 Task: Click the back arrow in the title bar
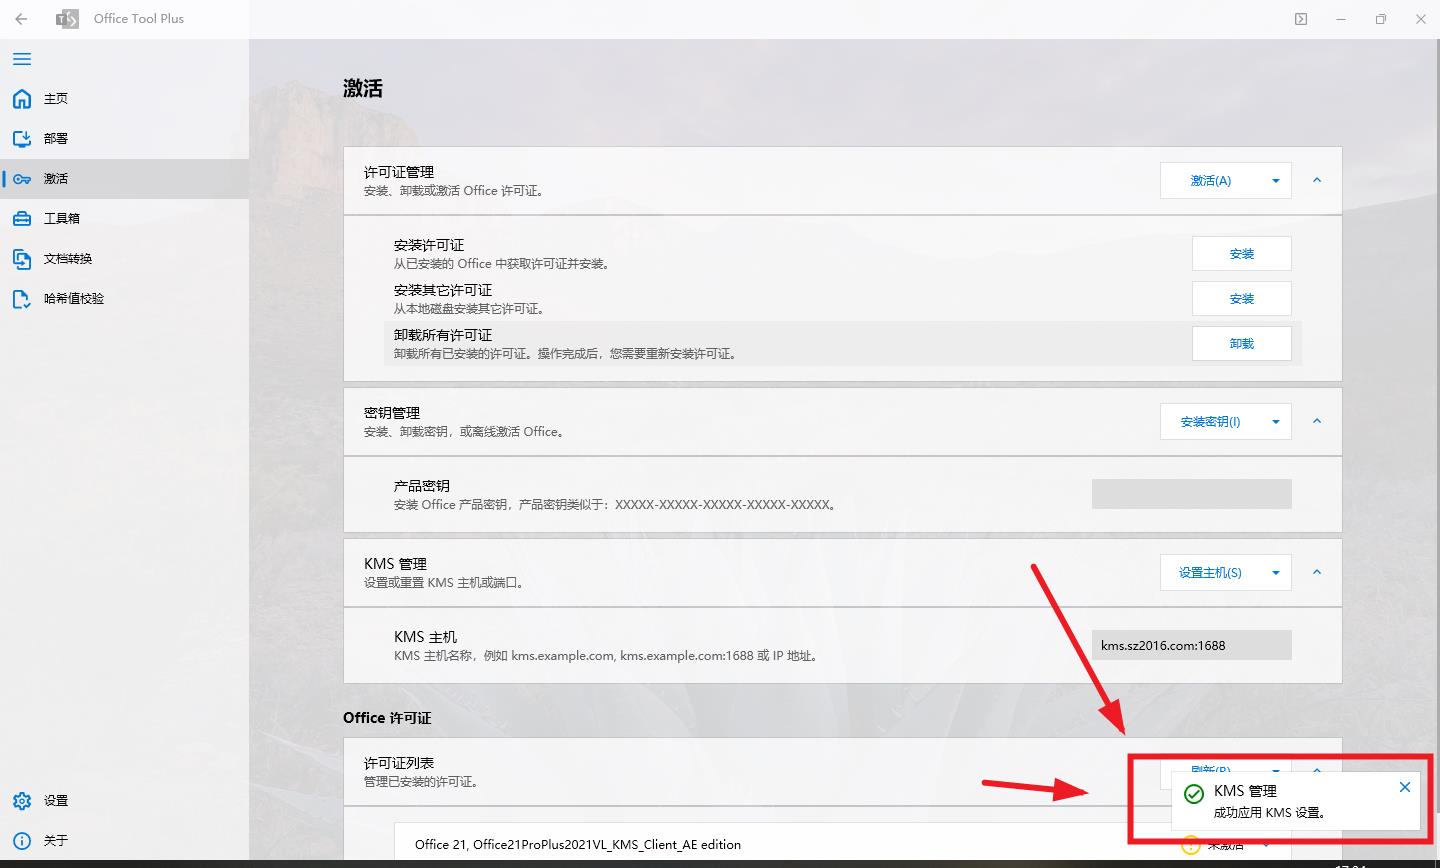(x=20, y=18)
